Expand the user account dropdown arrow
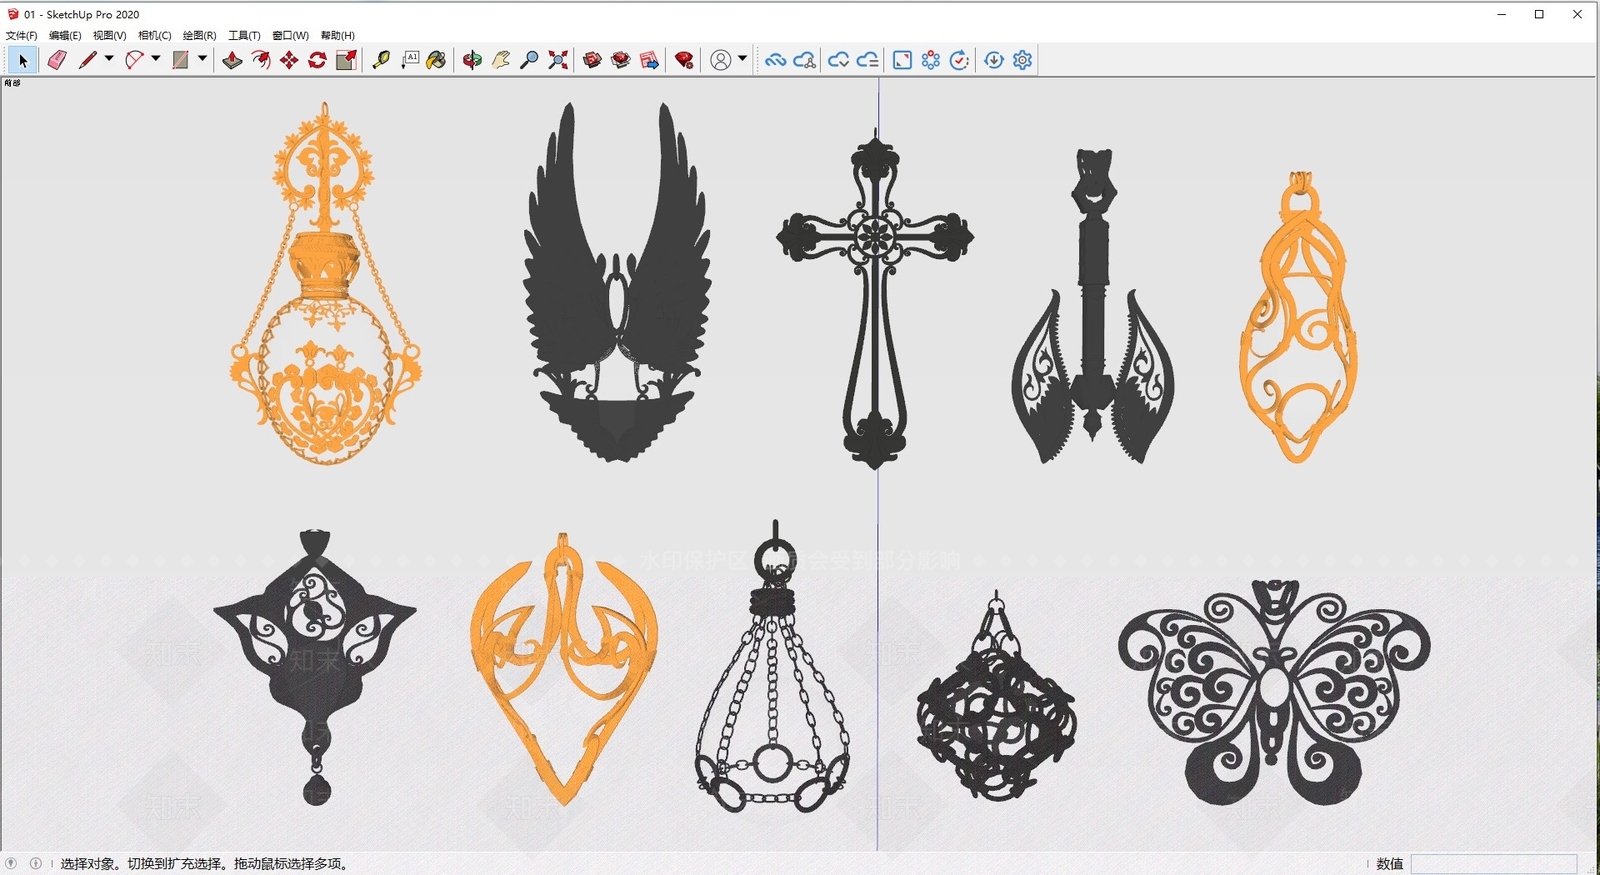The image size is (1600, 875). click(x=742, y=59)
